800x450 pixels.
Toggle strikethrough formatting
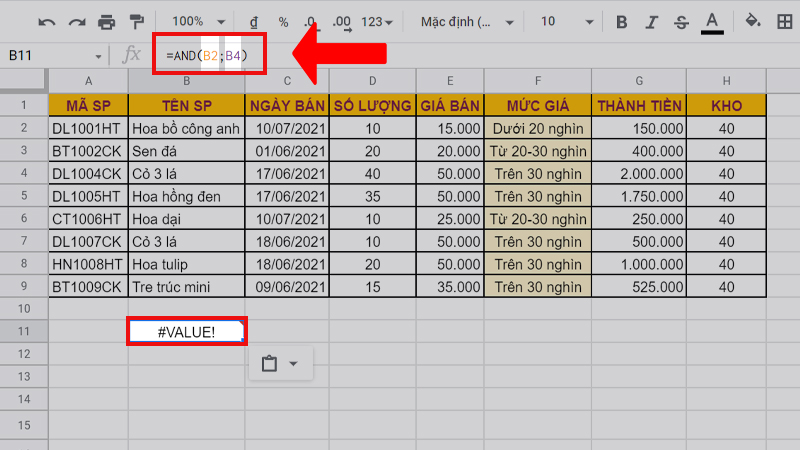681,22
